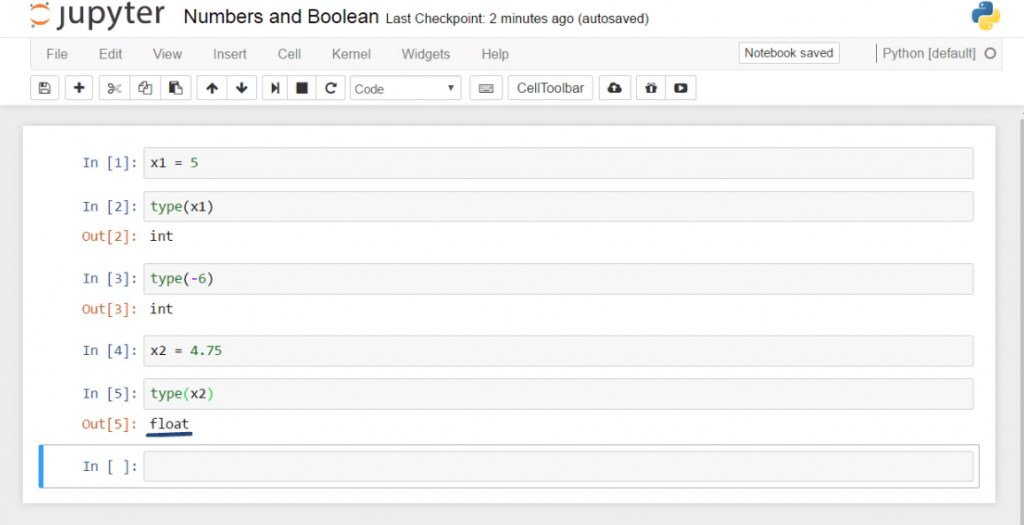Paste cells below using toolbar icon
1024x525 pixels.
click(175, 88)
